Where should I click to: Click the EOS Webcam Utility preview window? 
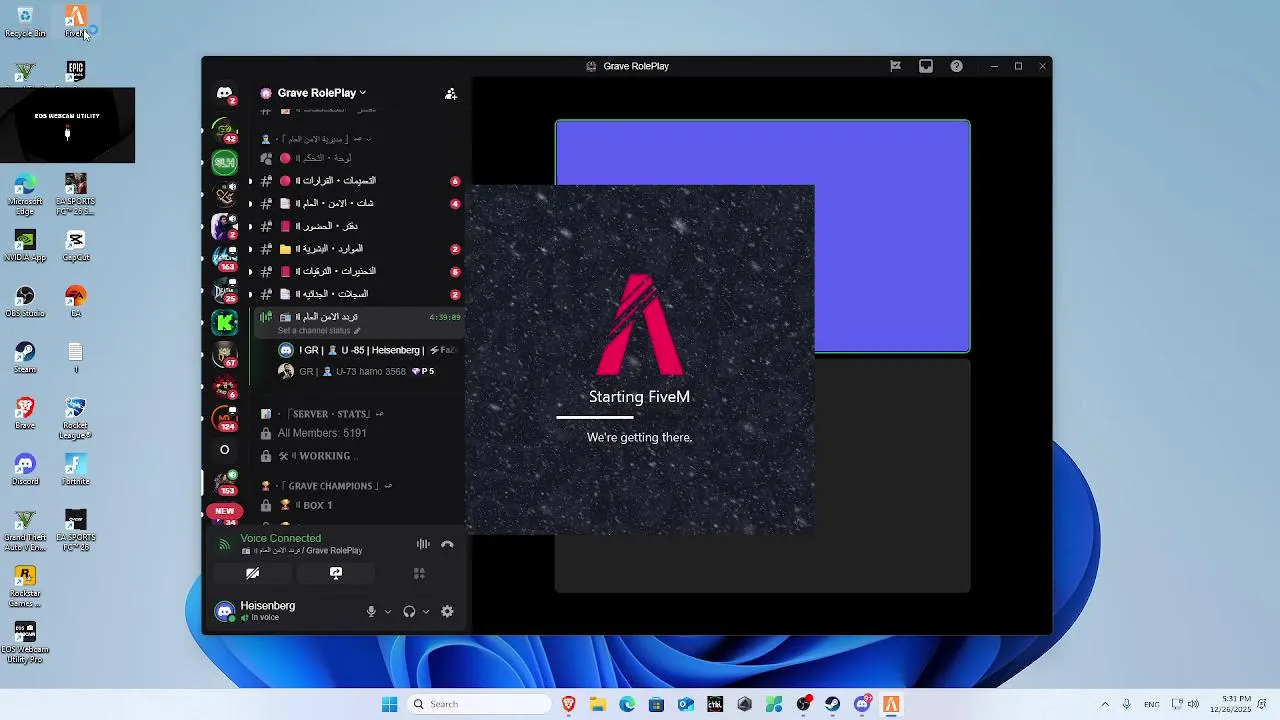coord(67,125)
